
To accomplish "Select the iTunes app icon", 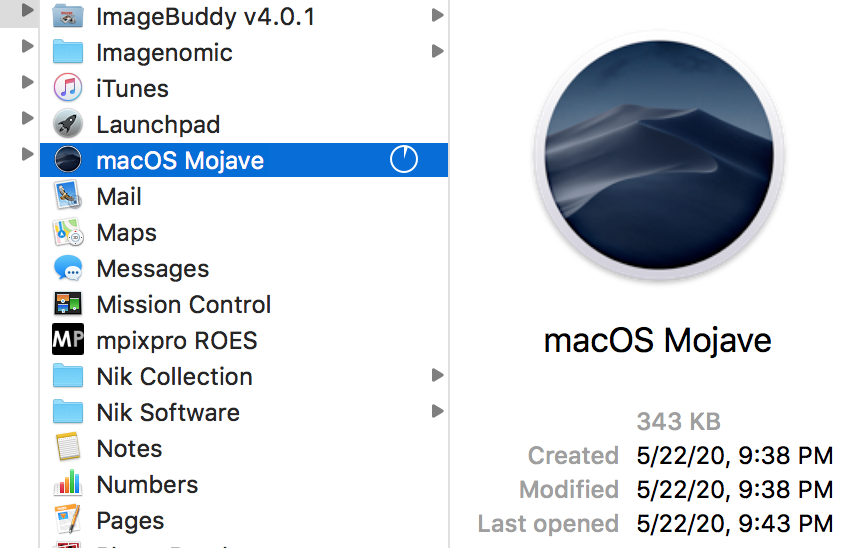I will pyautogui.click(x=68, y=88).
